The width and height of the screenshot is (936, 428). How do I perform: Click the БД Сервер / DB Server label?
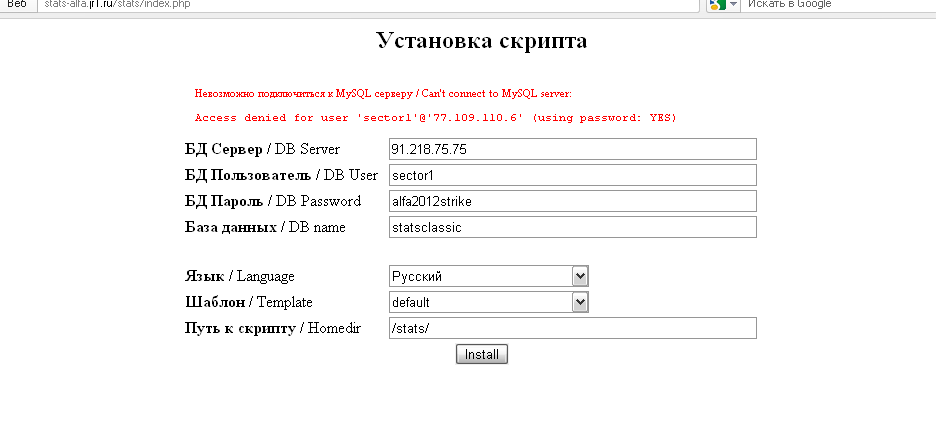(262, 149)
